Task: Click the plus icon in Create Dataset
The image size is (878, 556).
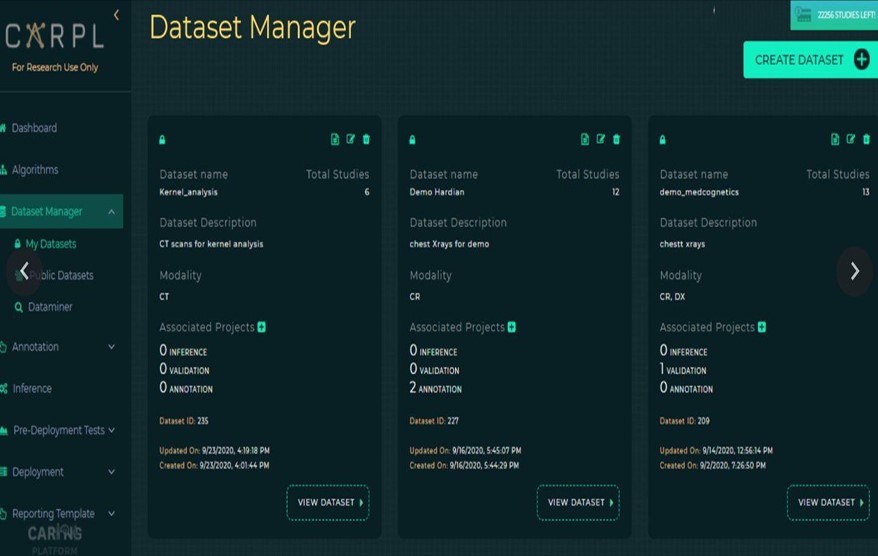Action: pyautogui.click(x=861, y=59)
